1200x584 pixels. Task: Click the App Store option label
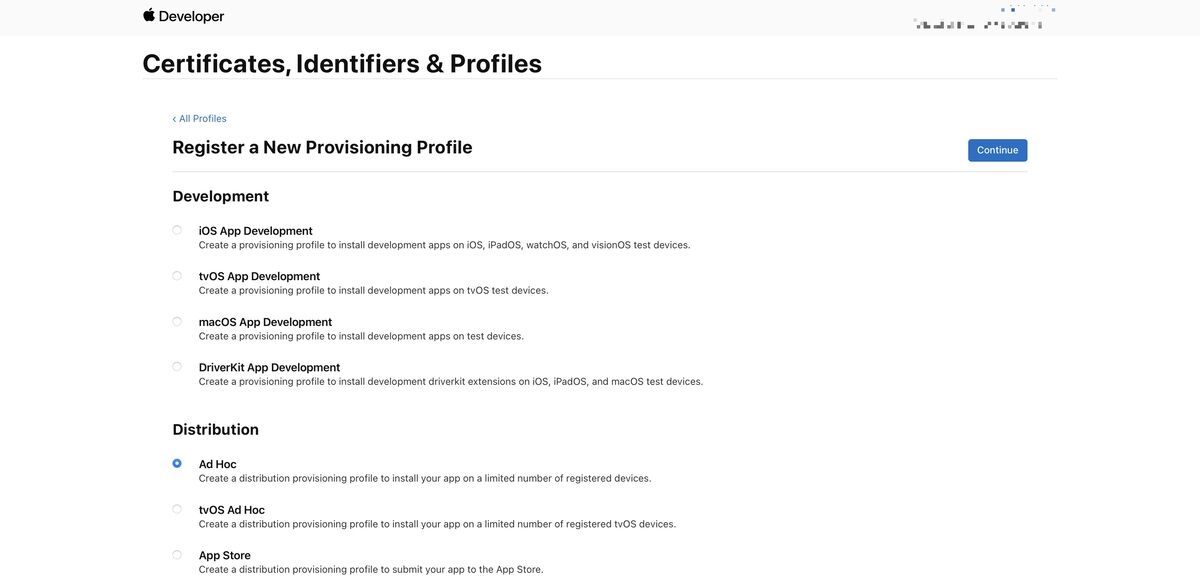(224, 556)
